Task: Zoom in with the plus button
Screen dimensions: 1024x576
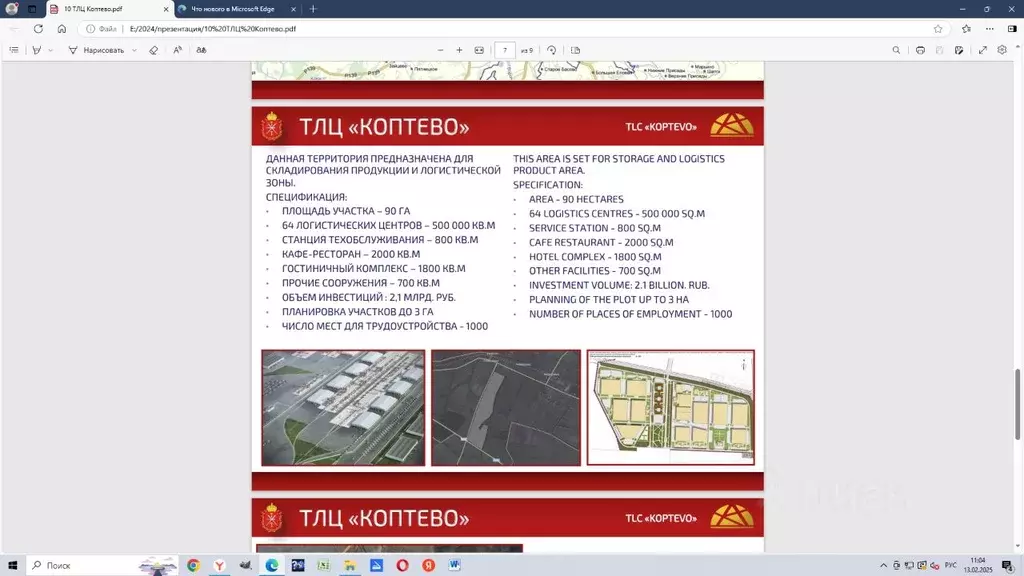Action: (459, 50)
